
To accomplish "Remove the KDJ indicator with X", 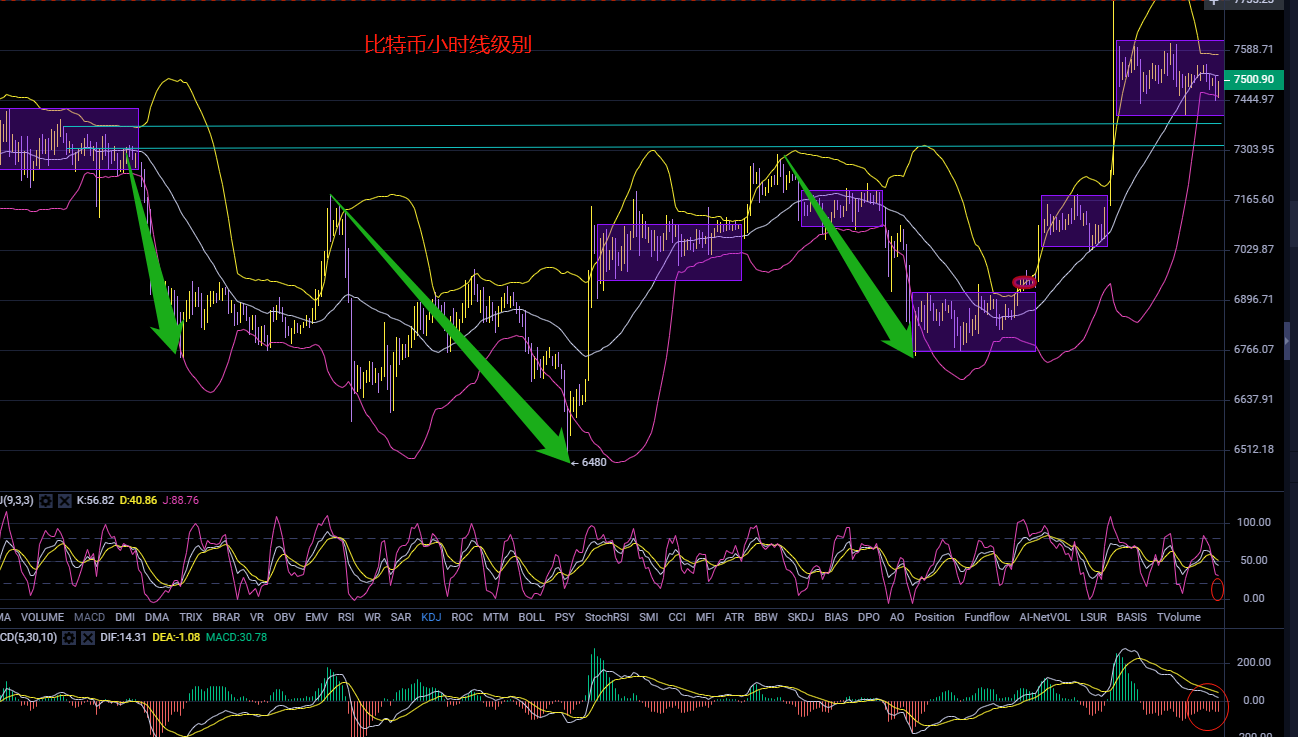I will 65,500.
